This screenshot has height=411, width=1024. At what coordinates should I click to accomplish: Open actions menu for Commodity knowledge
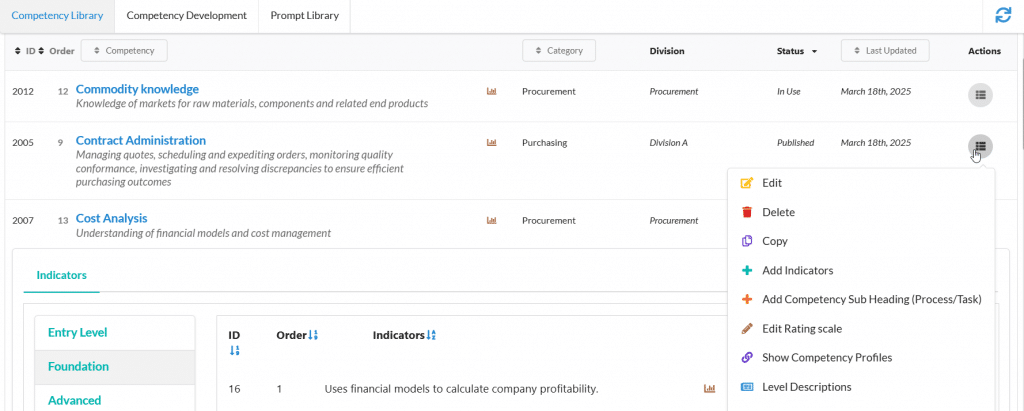click(x=980, y=95)
